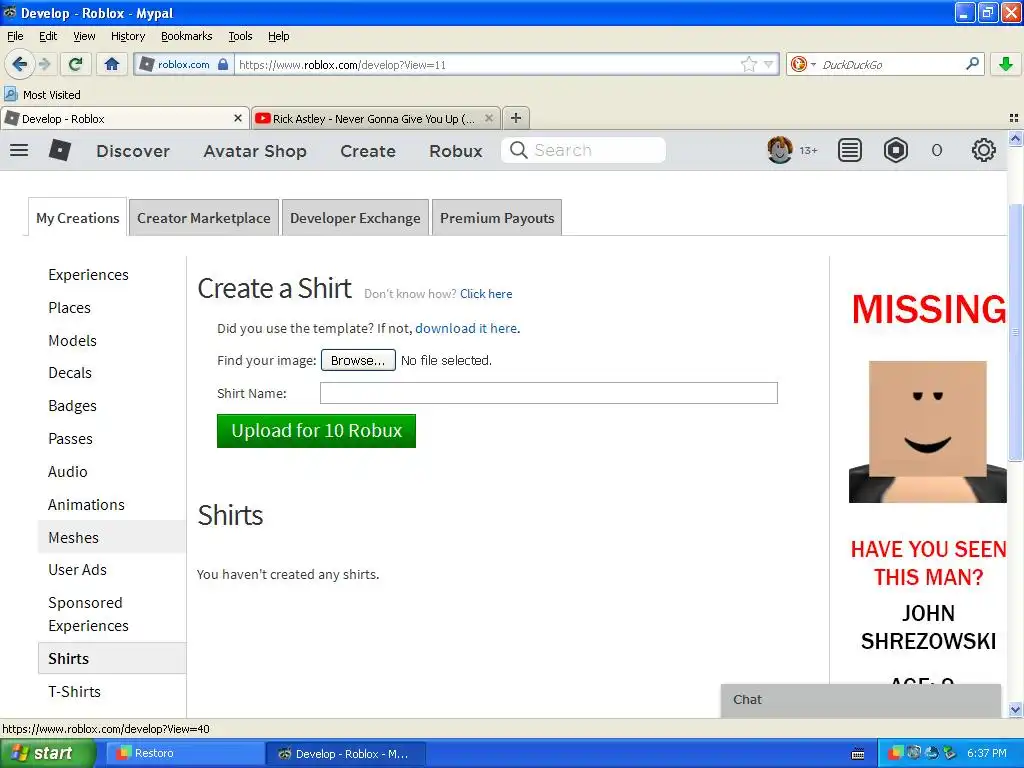Open the Premium Payouts tab
The width and height of the screenshot is (1024, 768).
pyautogui.click(x=497, y=217)
